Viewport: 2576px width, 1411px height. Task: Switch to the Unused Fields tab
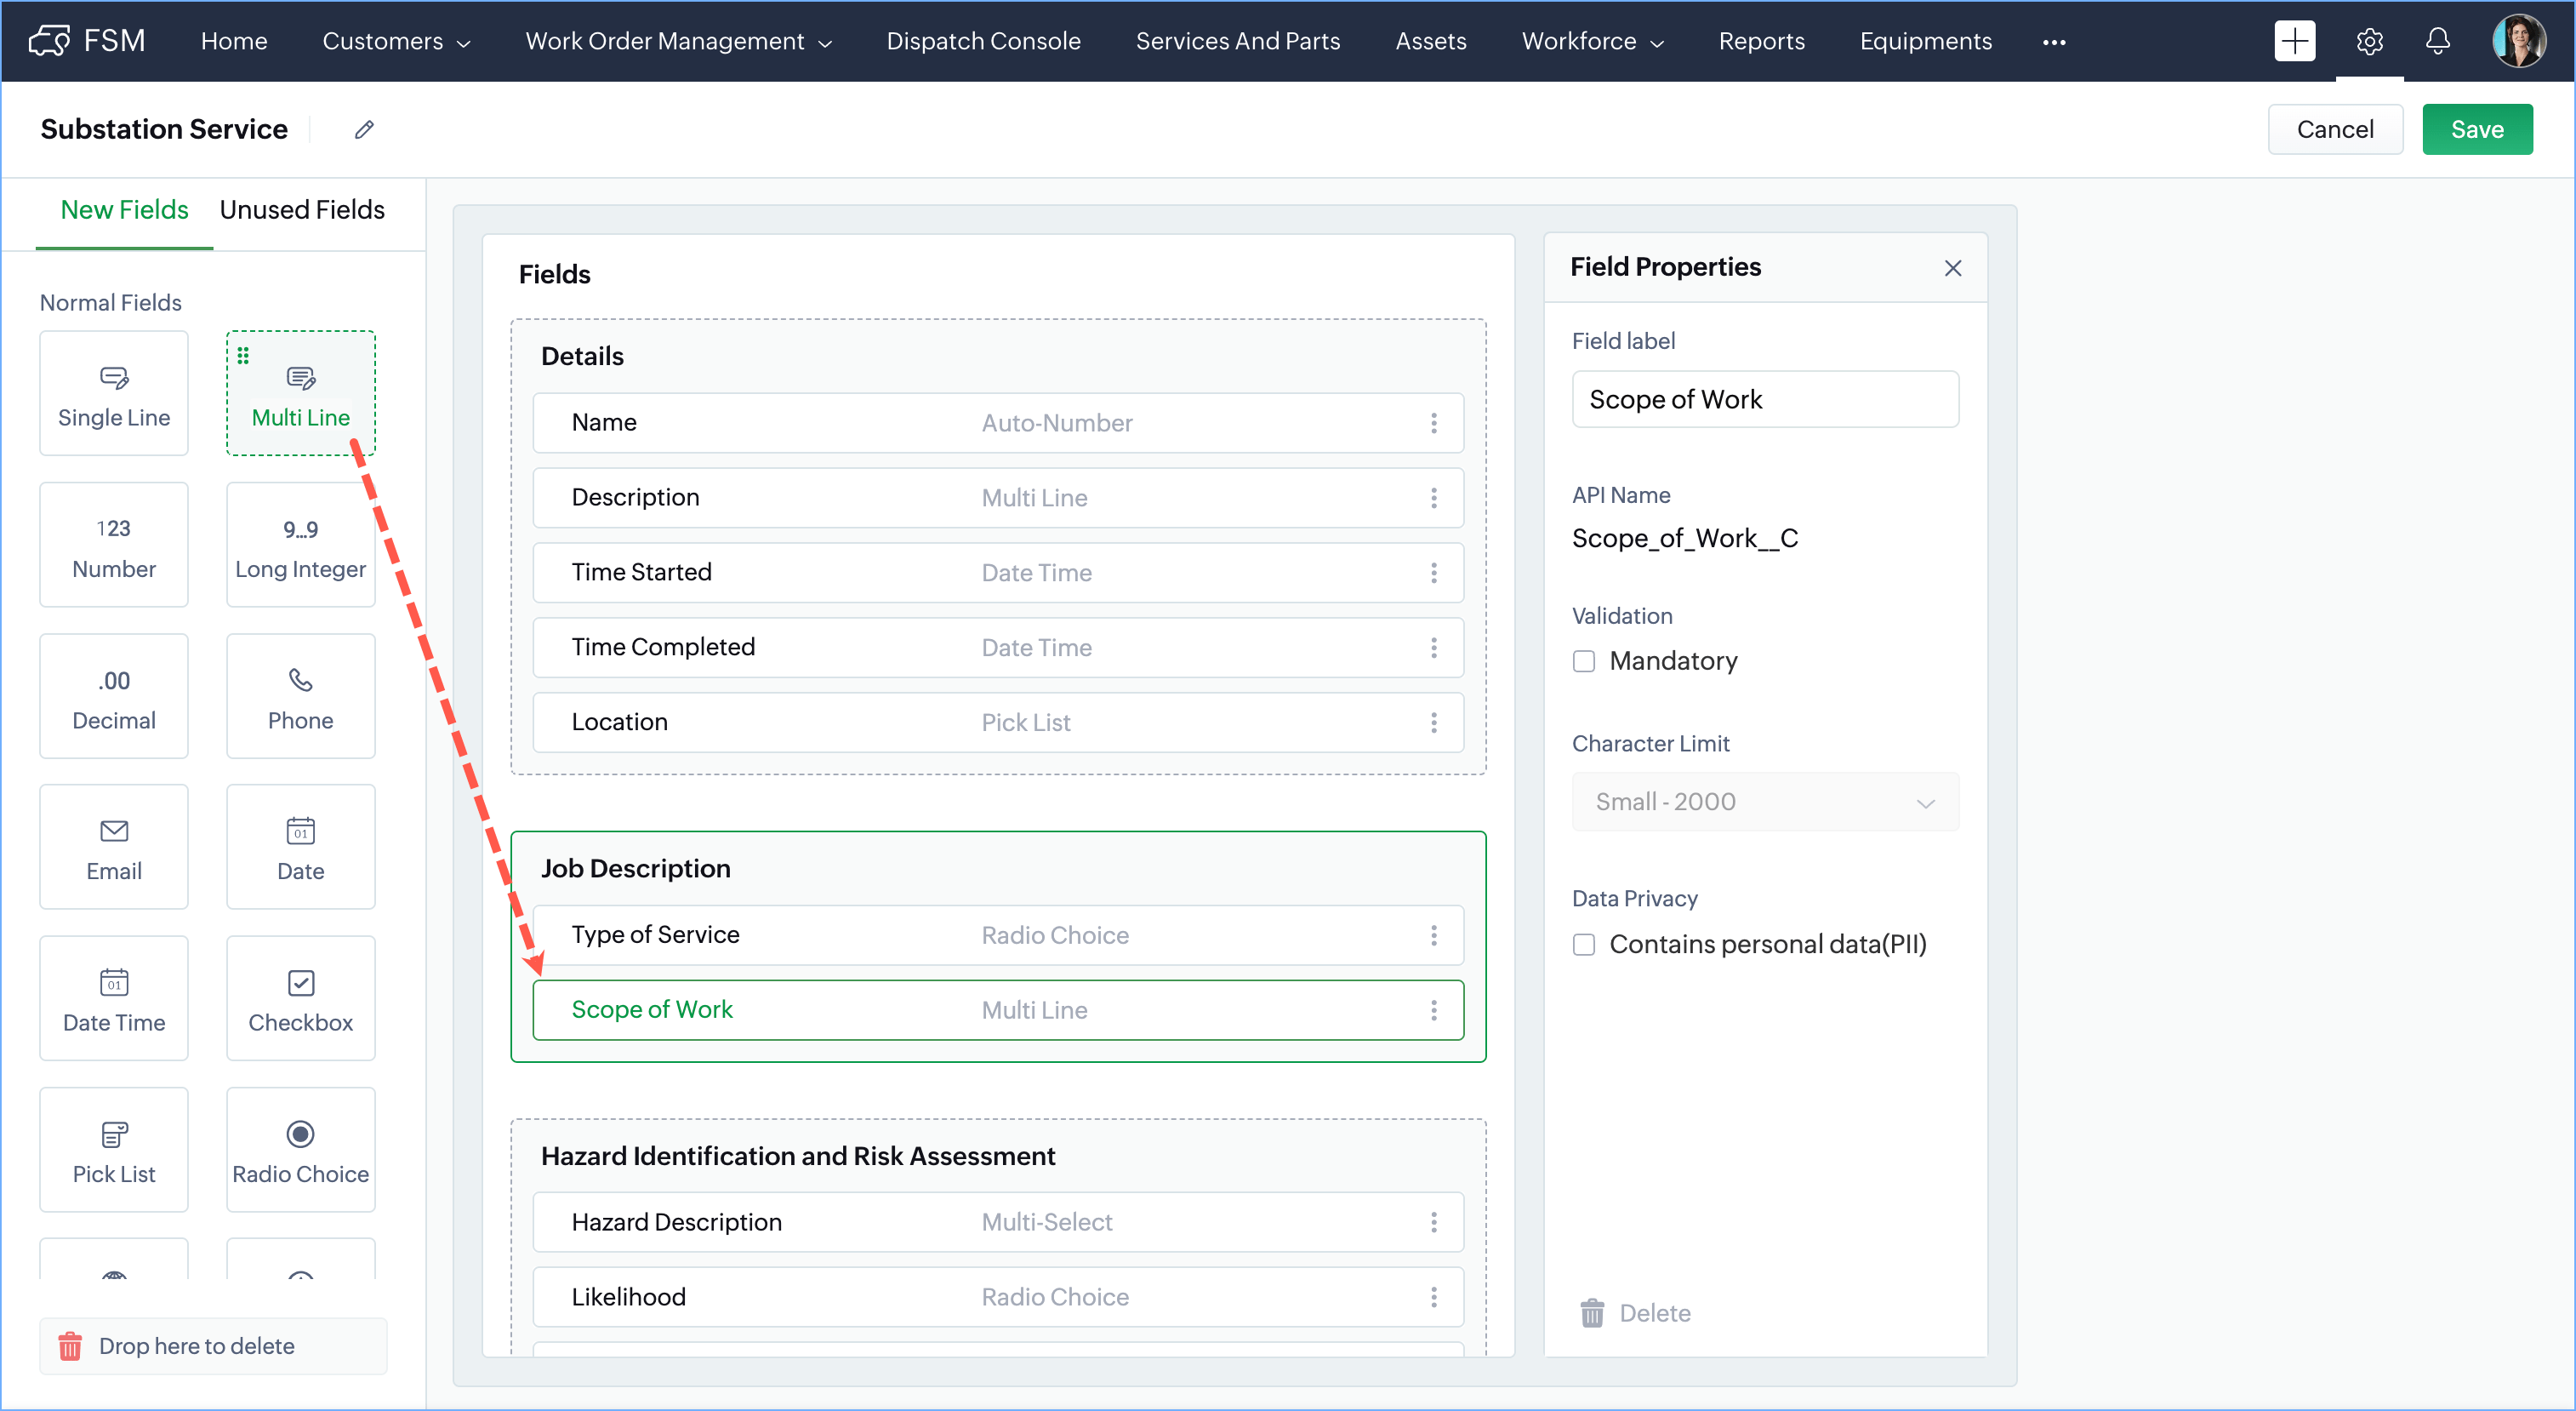[302, 210]
